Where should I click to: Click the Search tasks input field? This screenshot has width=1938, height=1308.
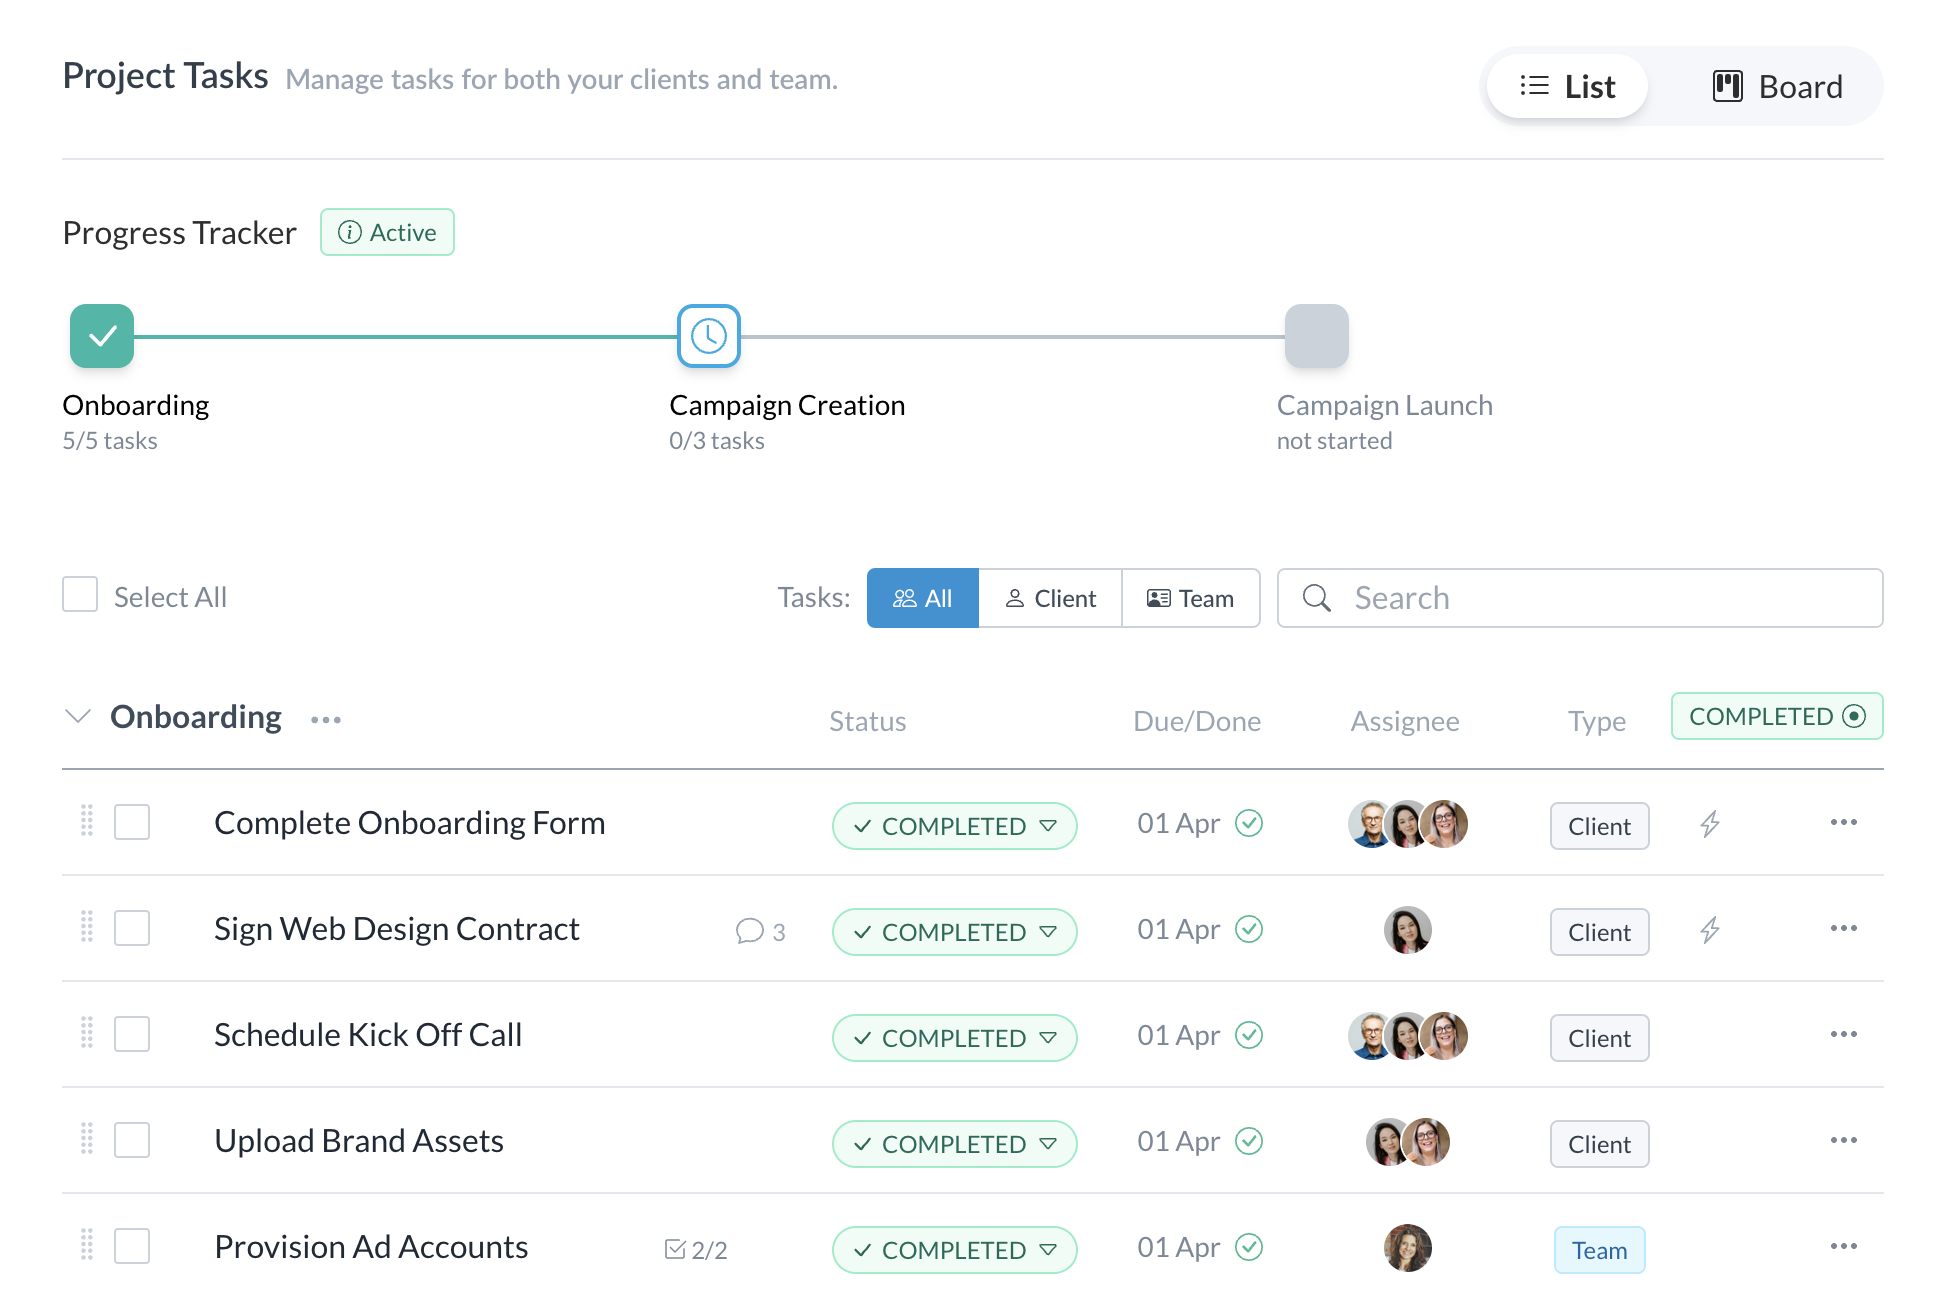coord(1600,598)
